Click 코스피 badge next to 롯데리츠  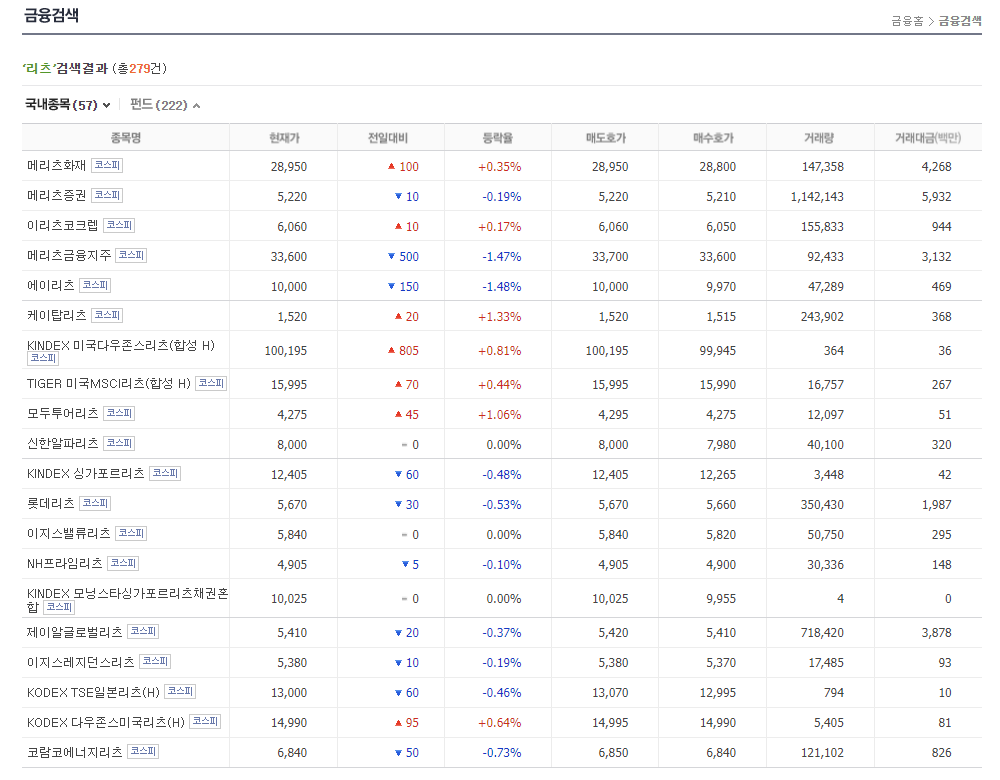coord(95,503)
